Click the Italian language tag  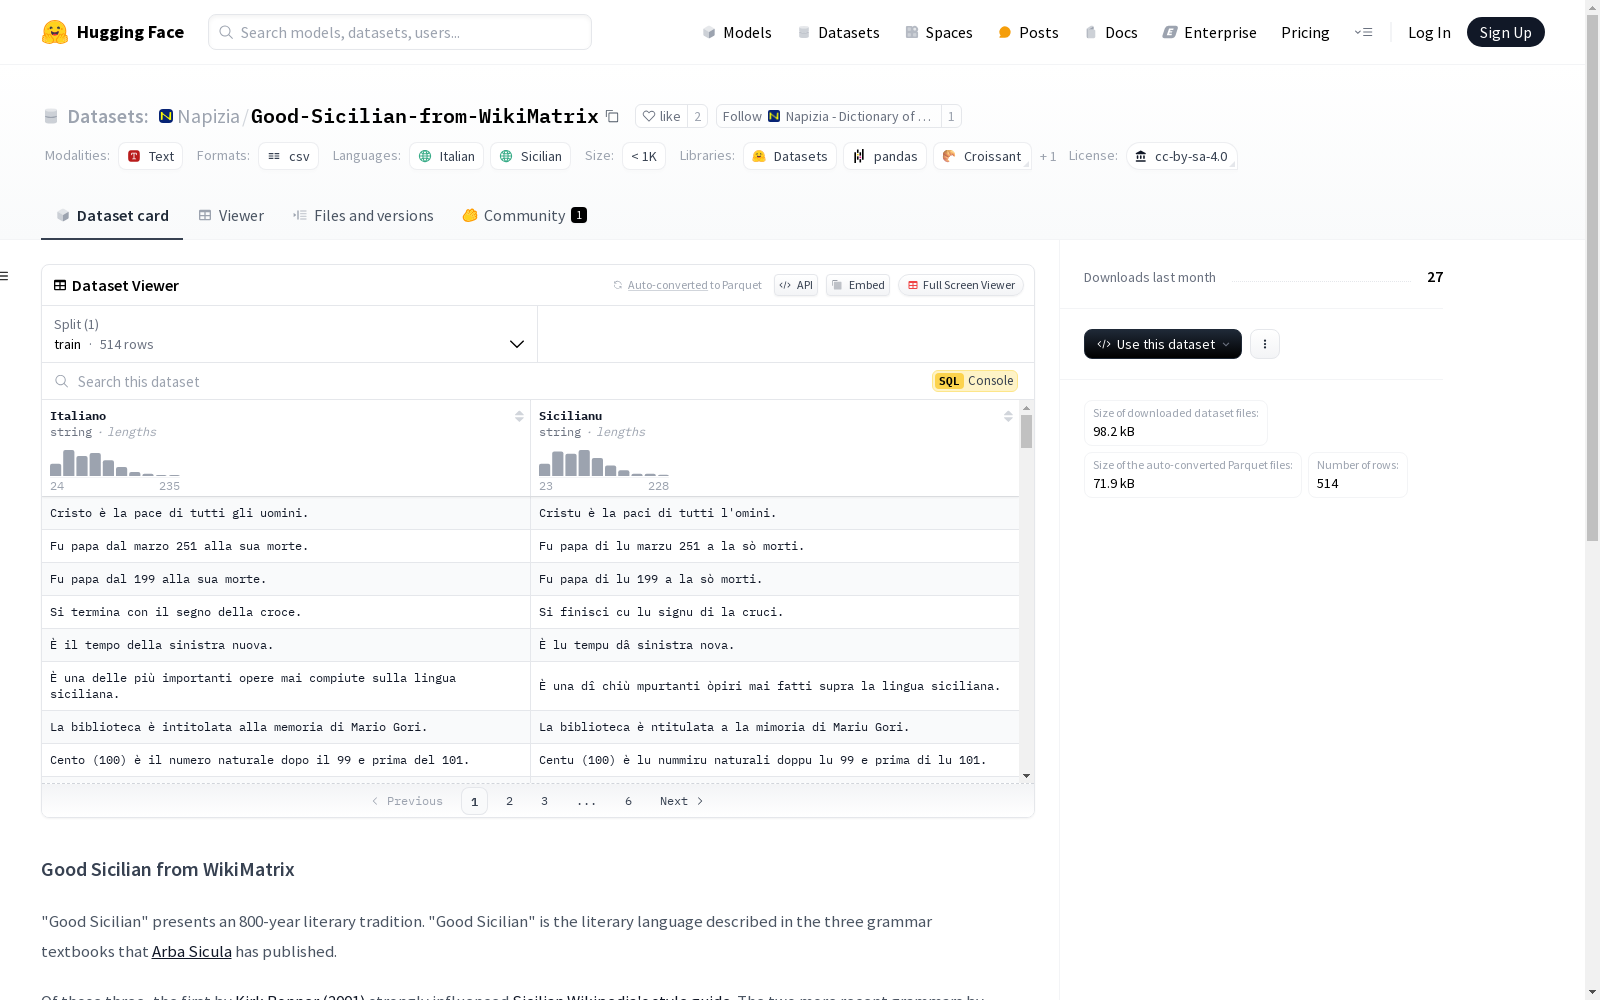pyautogui.click(x=446, y=156)
